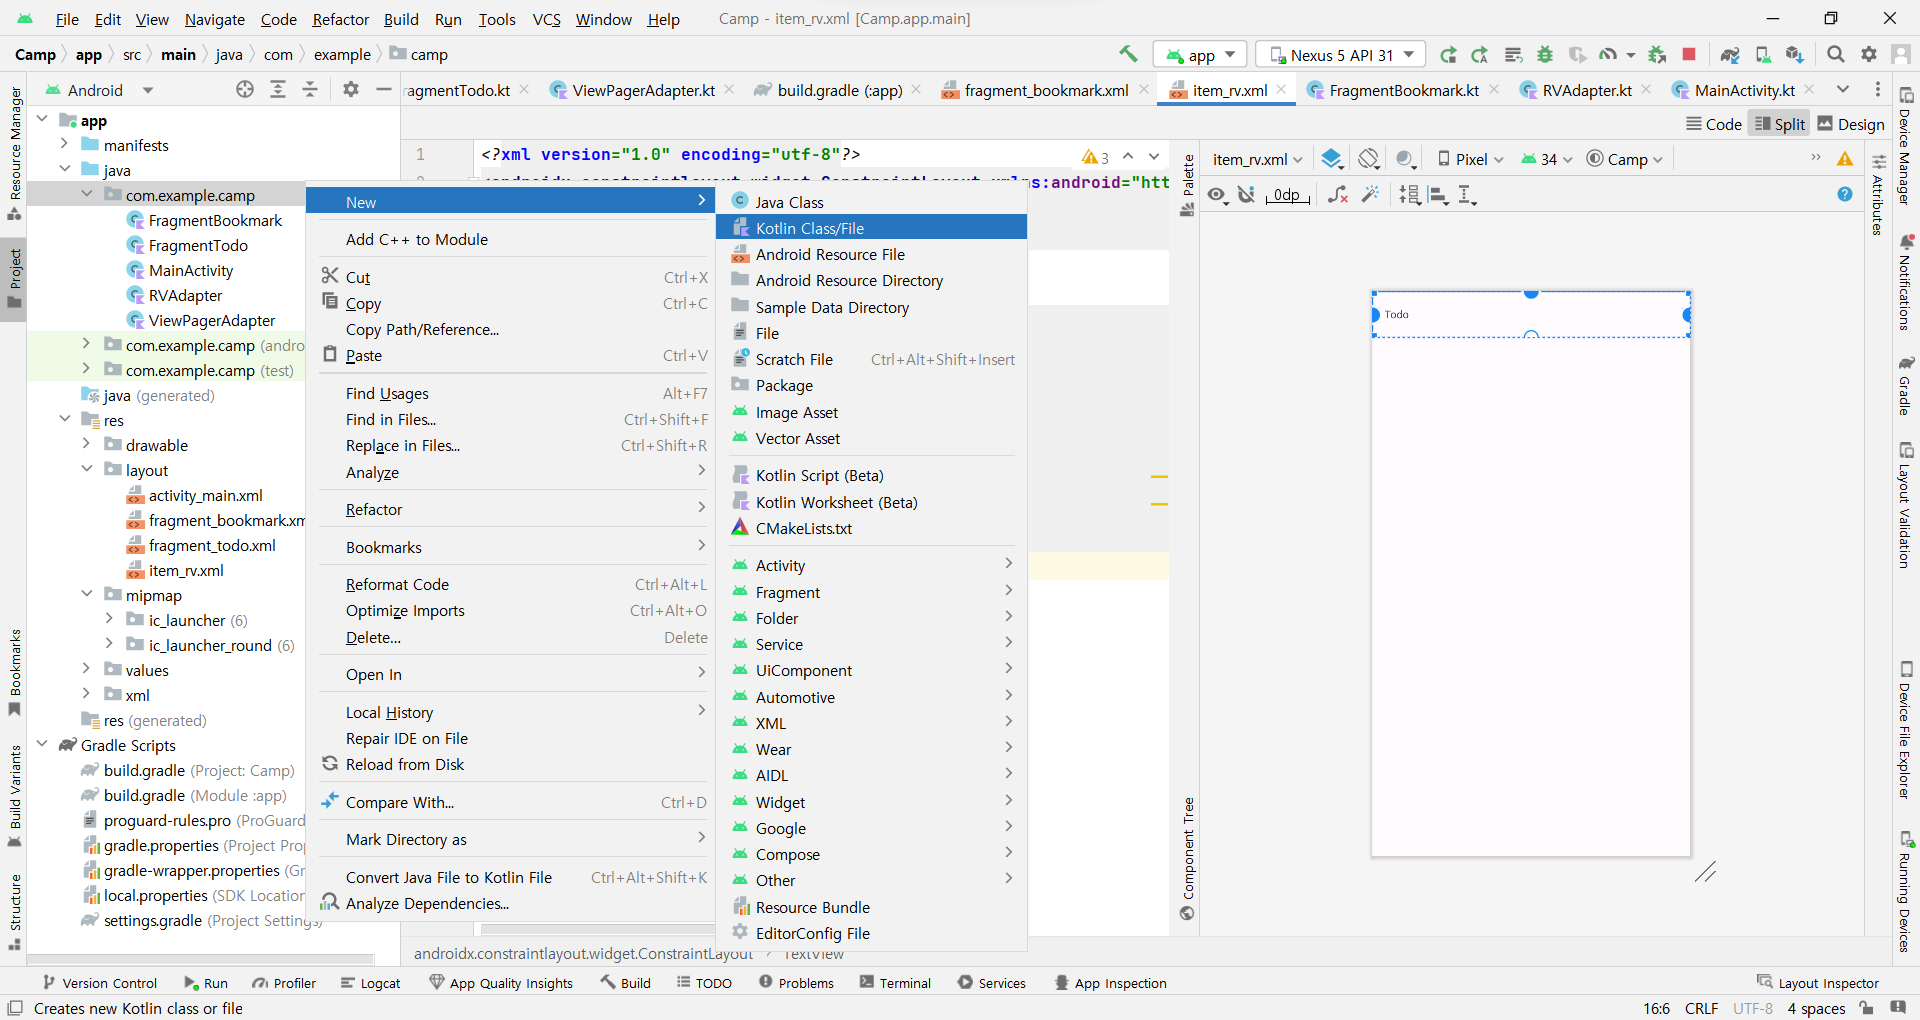Image resolution: width=1920 pixels, height=1020 pixels.
Task: Open the Camp theme dropdown
Action: [1625, 159]
